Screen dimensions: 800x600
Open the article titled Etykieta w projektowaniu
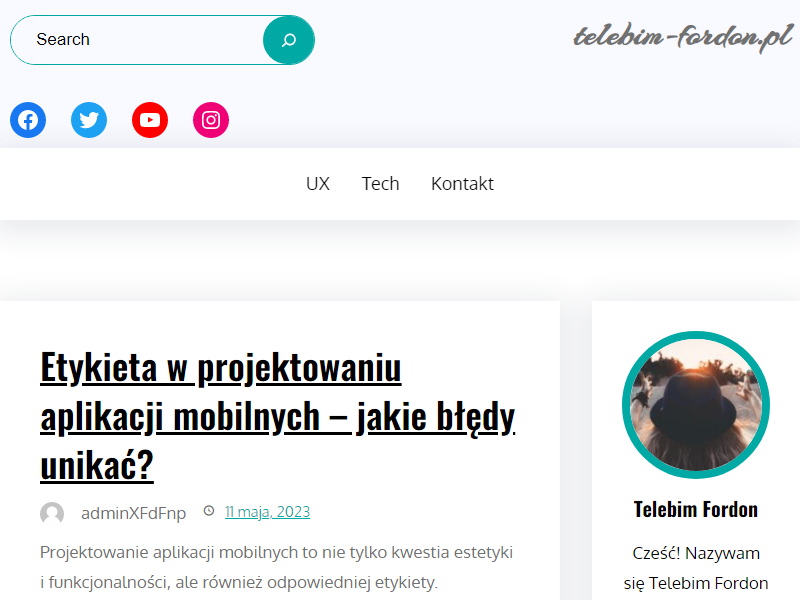[x=278, y=416]
